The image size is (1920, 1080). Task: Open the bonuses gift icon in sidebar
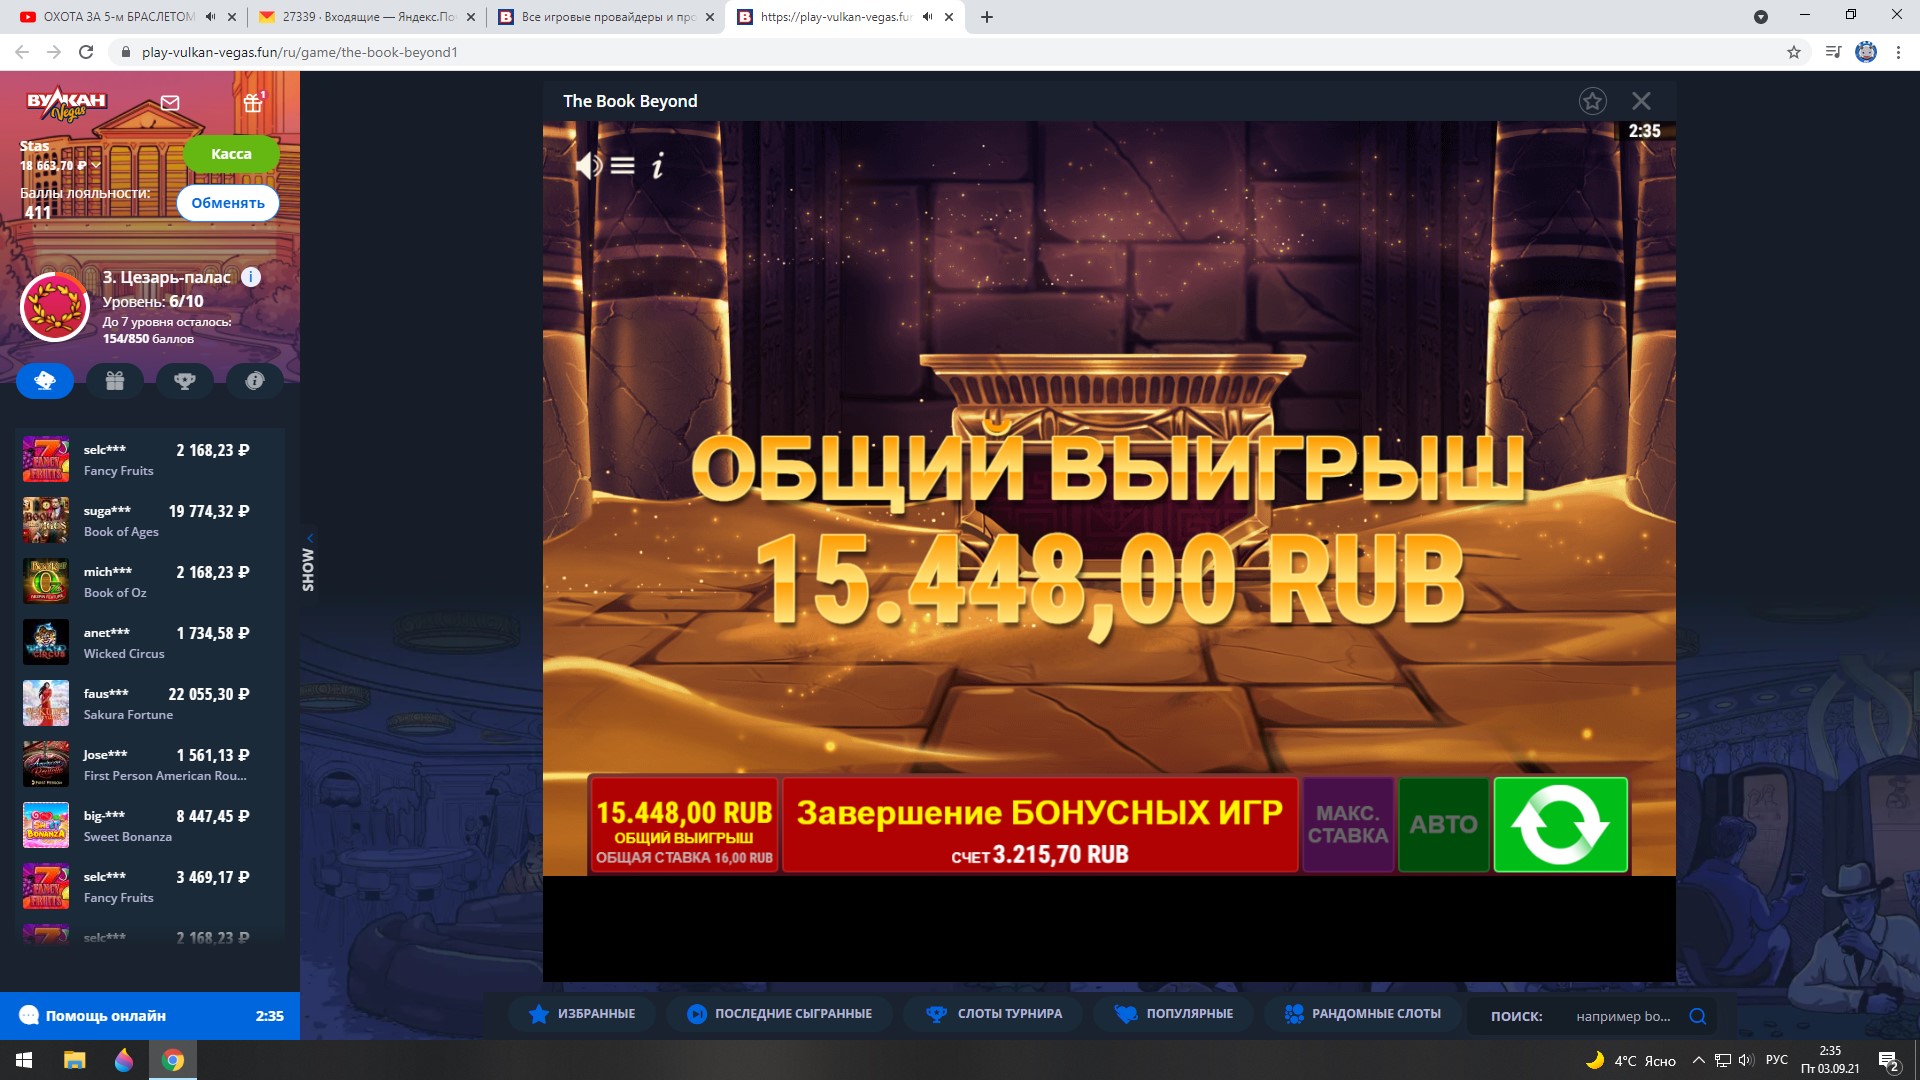[114, 380]
